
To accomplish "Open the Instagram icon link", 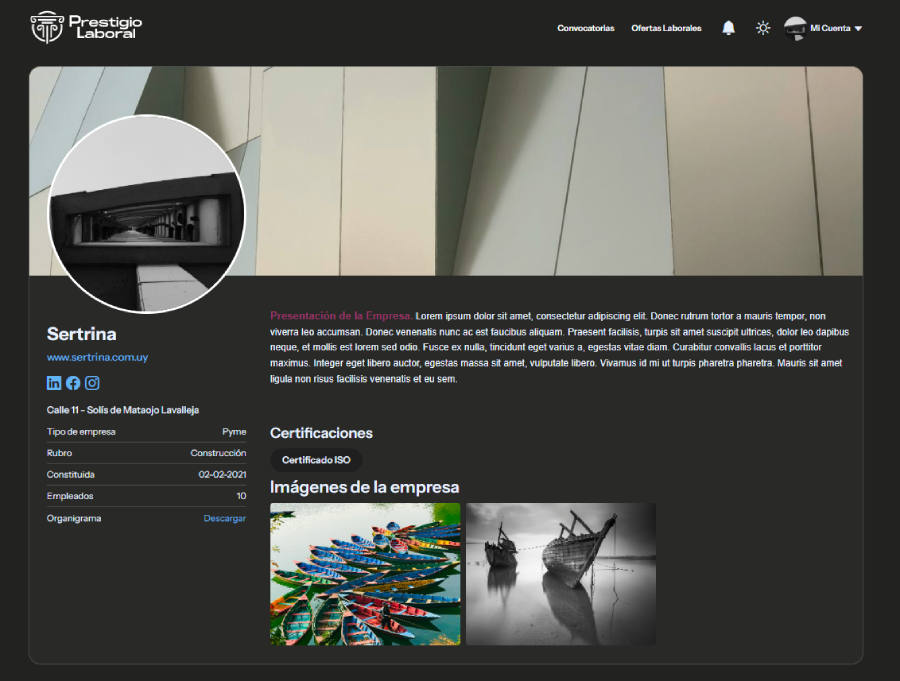I will pyautogui.click(x=92, y=383).
